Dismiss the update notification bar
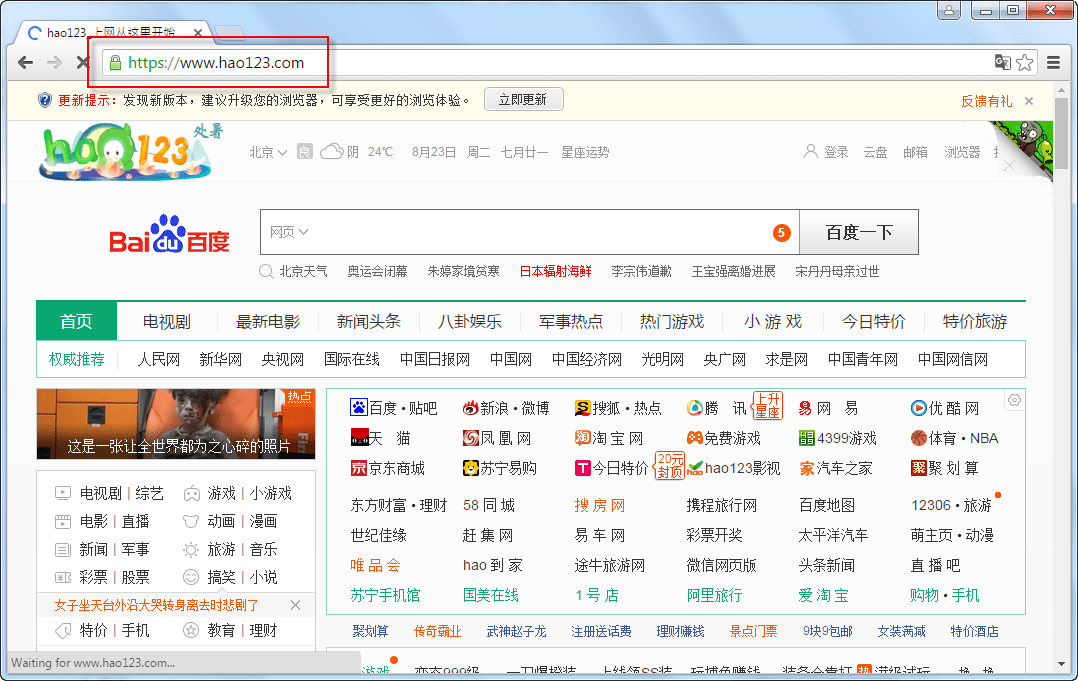The height and width of the screenshot is (681, 1078). (1028, 101)
